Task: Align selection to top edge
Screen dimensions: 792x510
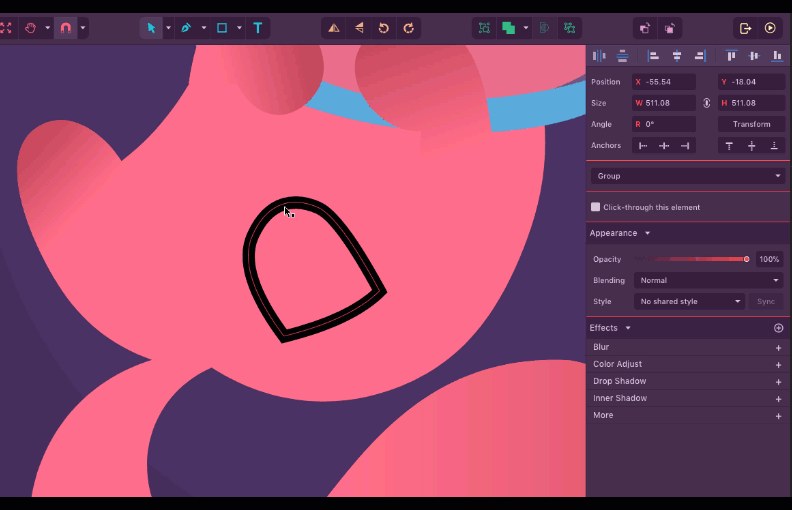Action: (731, 56)
